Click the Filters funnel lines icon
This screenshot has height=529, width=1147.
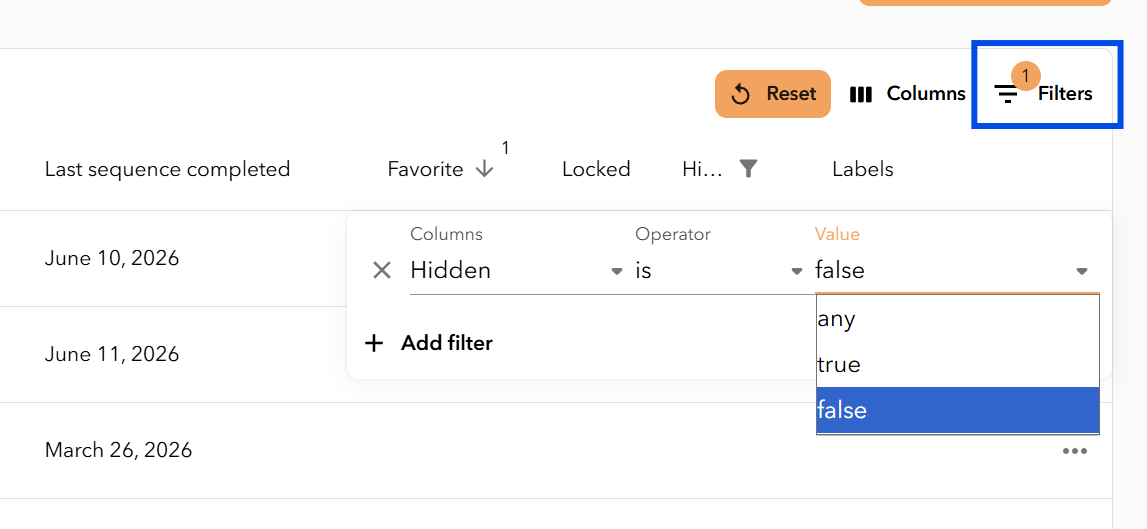coord(1007,94)
